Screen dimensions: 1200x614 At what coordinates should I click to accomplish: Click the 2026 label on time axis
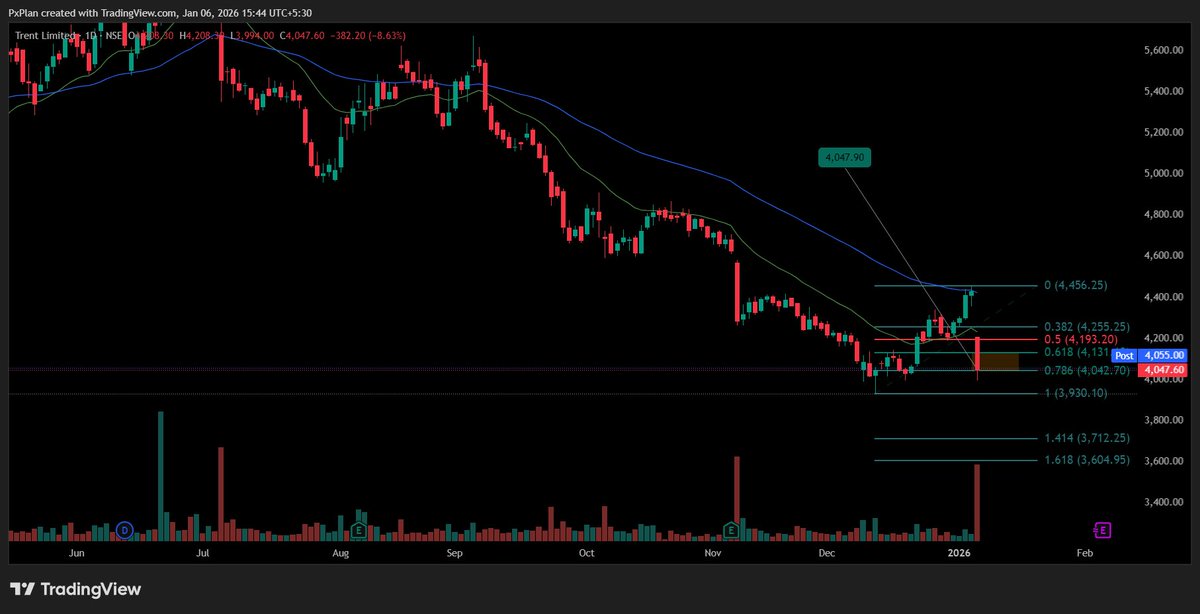(x=959, y=552)
